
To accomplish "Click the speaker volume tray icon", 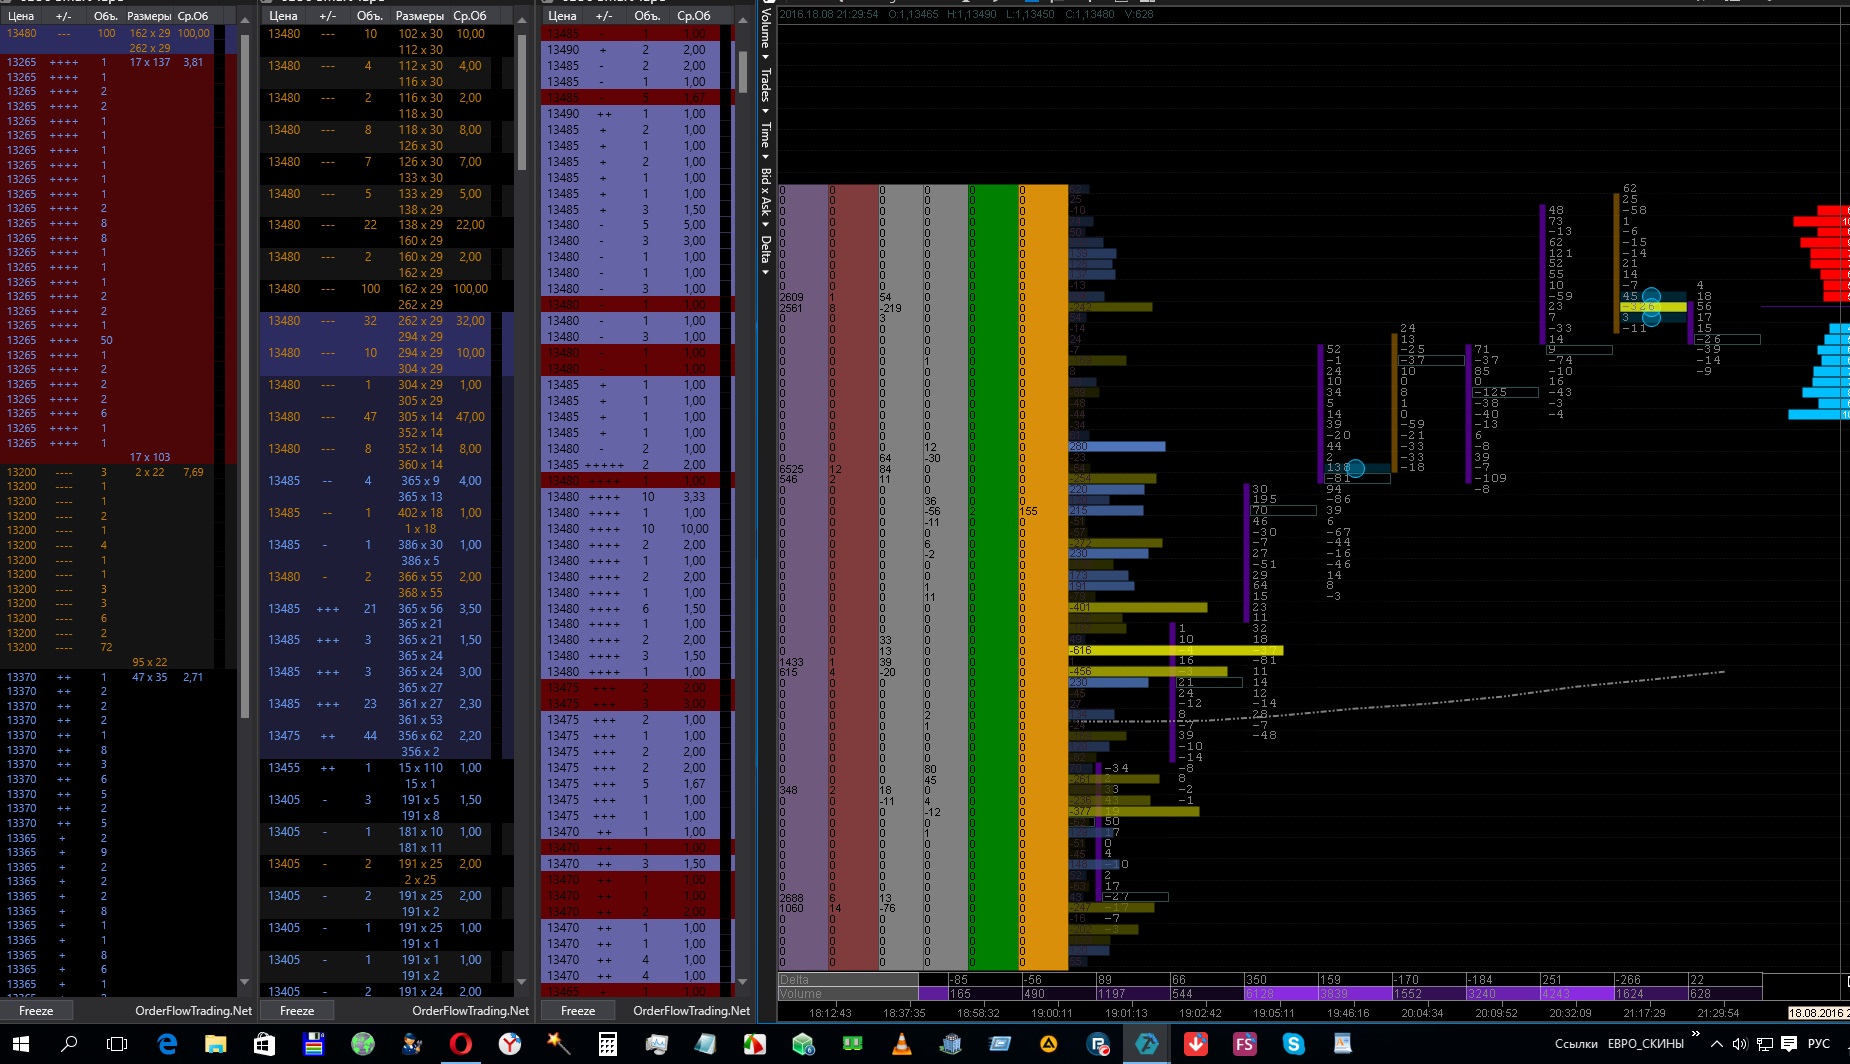I will 1740,1044.
